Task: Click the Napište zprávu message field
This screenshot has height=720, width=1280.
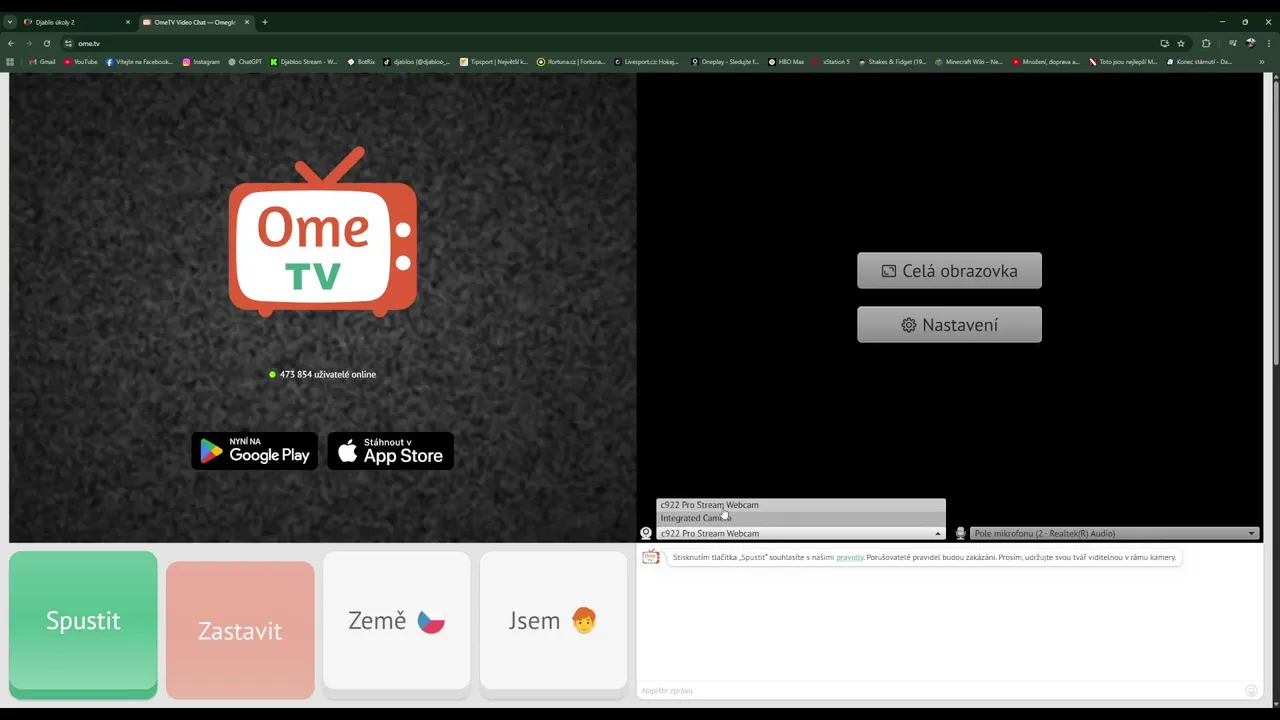Action: click(x=940, y=690)
